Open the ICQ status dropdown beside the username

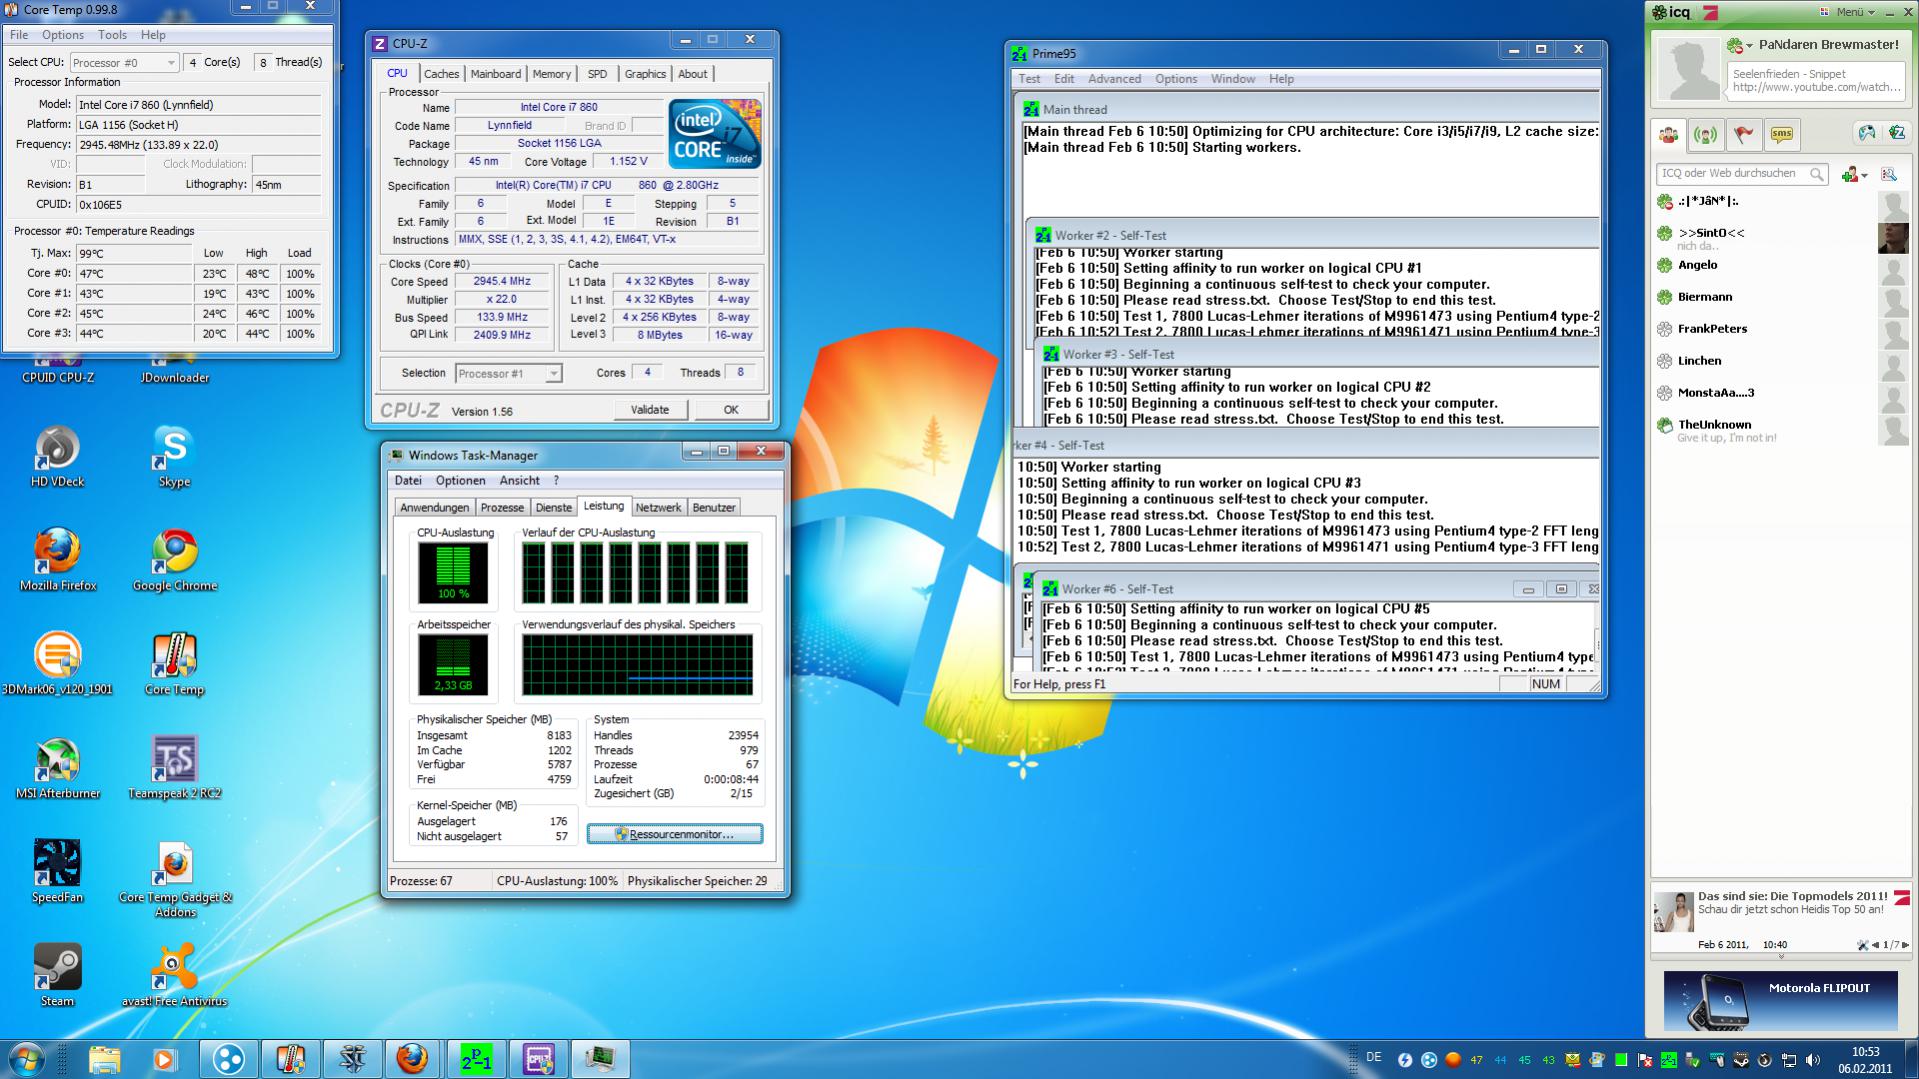point(1739,45)
